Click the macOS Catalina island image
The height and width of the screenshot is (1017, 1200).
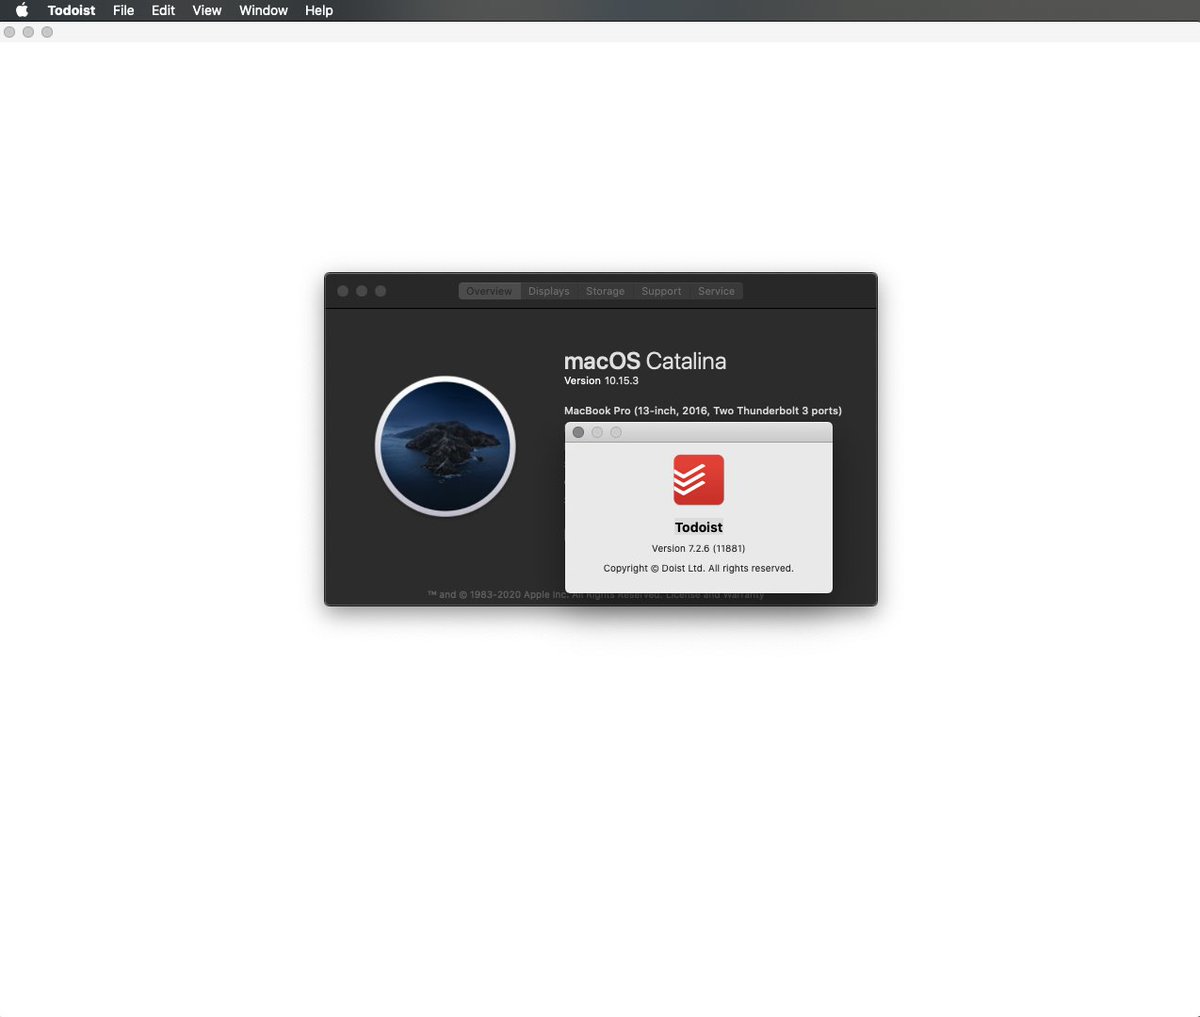pos(445,446)
